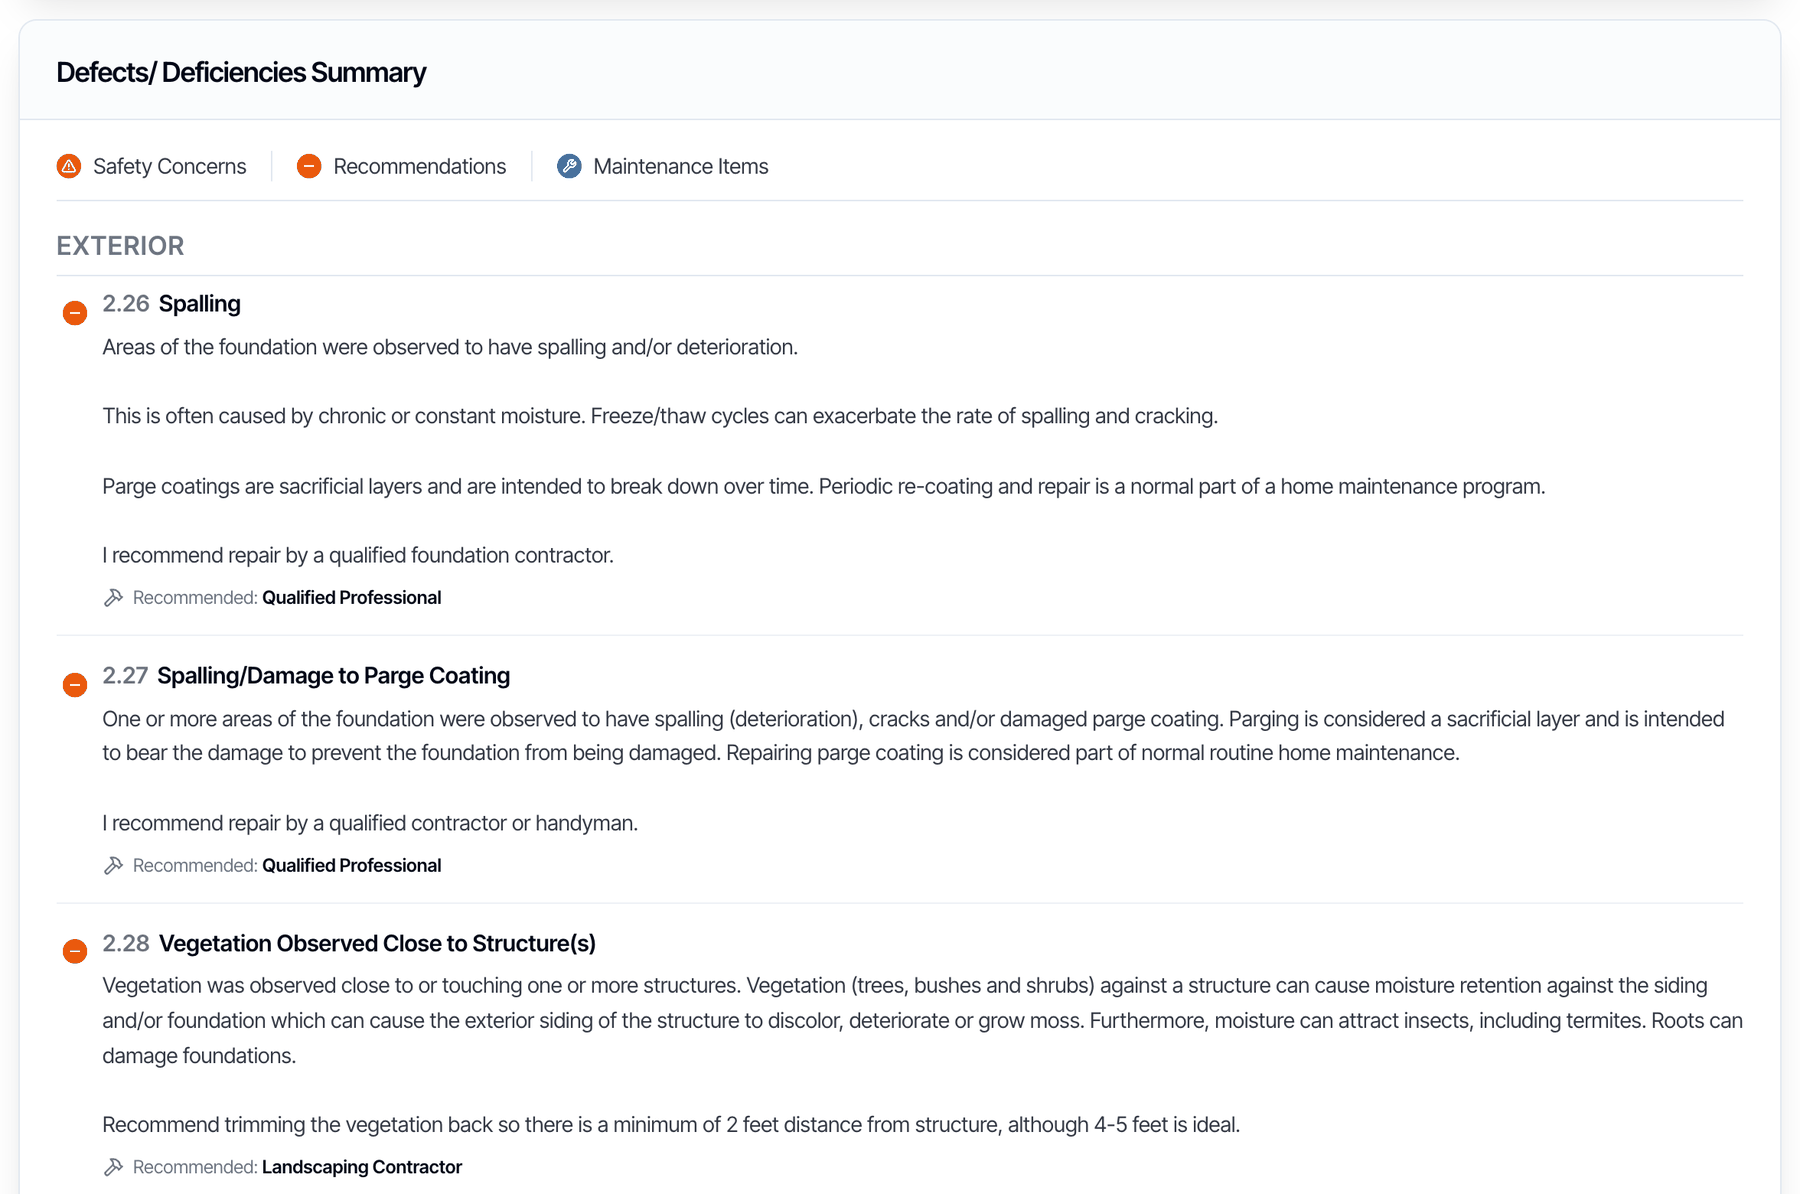Click hammer icon under 2.27 Parge Coating item
The height and width of the screenshot is (1194, 1800).
(x=113, y=866)
